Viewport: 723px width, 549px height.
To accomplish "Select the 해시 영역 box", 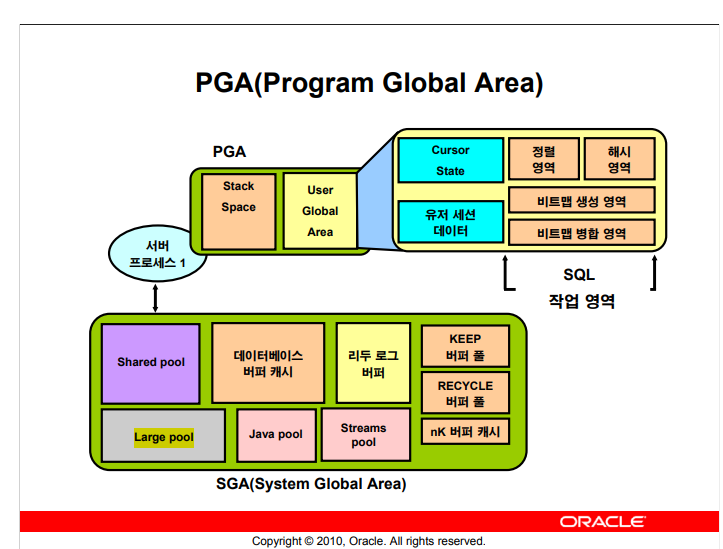I will 619,159.
